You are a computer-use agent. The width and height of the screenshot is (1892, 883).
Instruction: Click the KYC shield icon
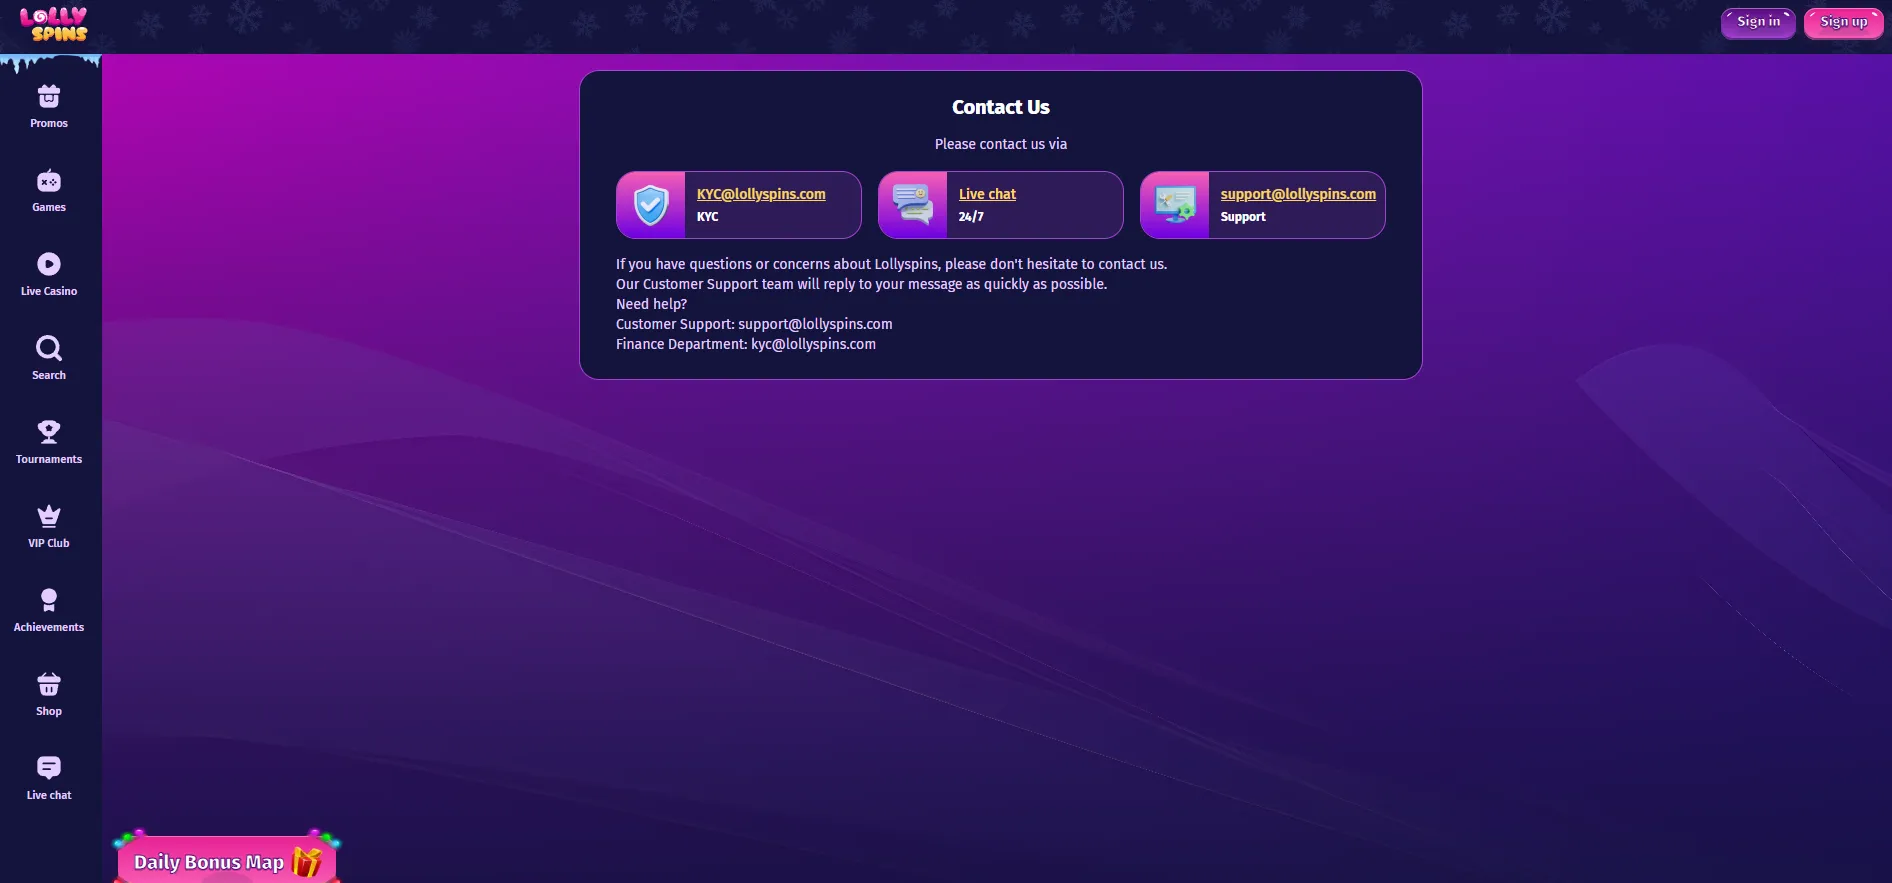coord(651,205)
